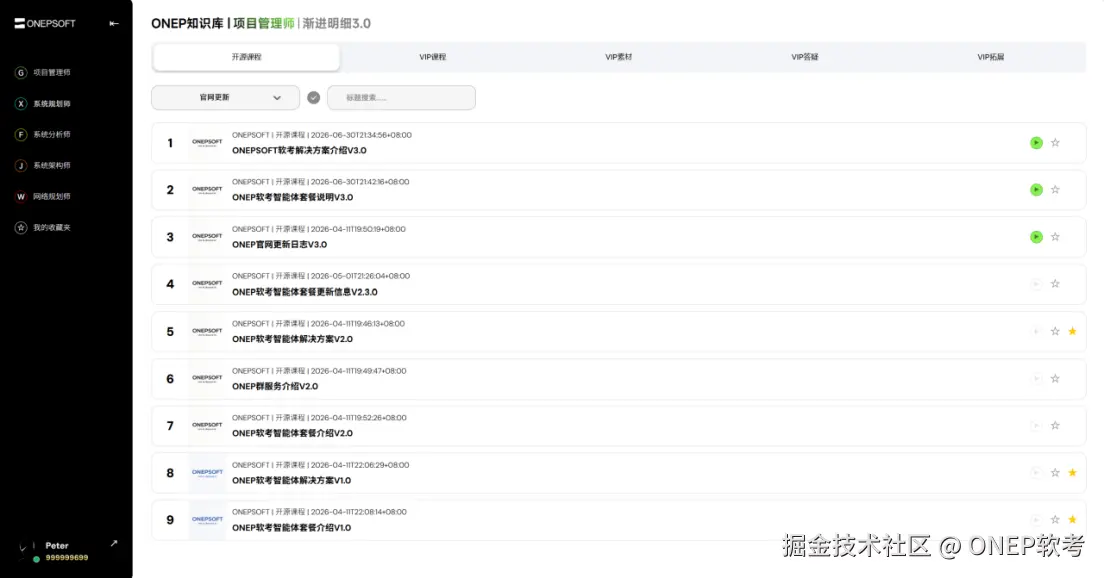The height and width of the screenshot is (578, 1104).
Task: Open thumbnail of row 1 ONEPSOFT软考解决方案介绍V3.0
Action: [x=207, y=143]
